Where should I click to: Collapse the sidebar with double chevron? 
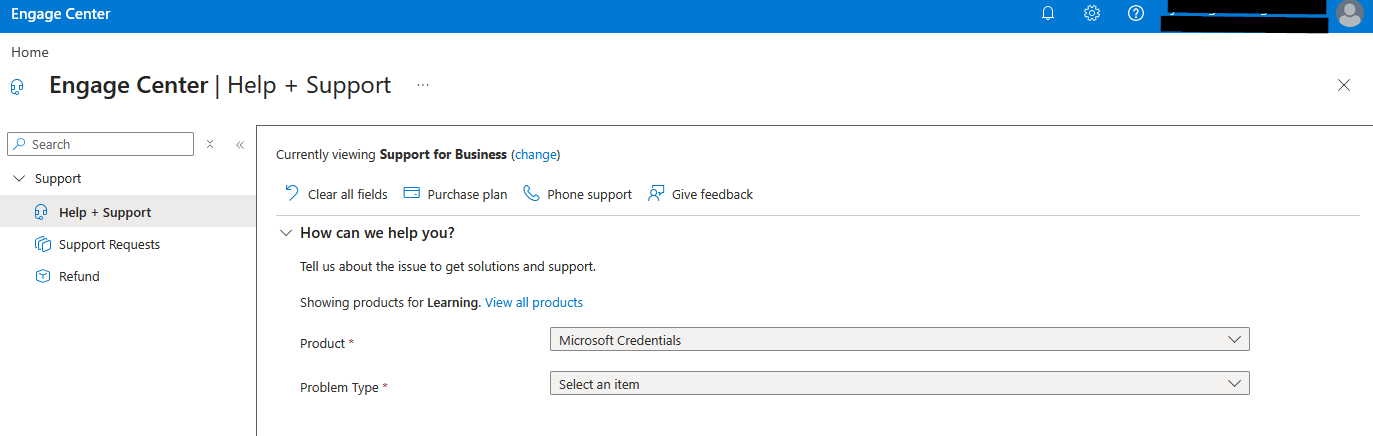click(240, 144)
